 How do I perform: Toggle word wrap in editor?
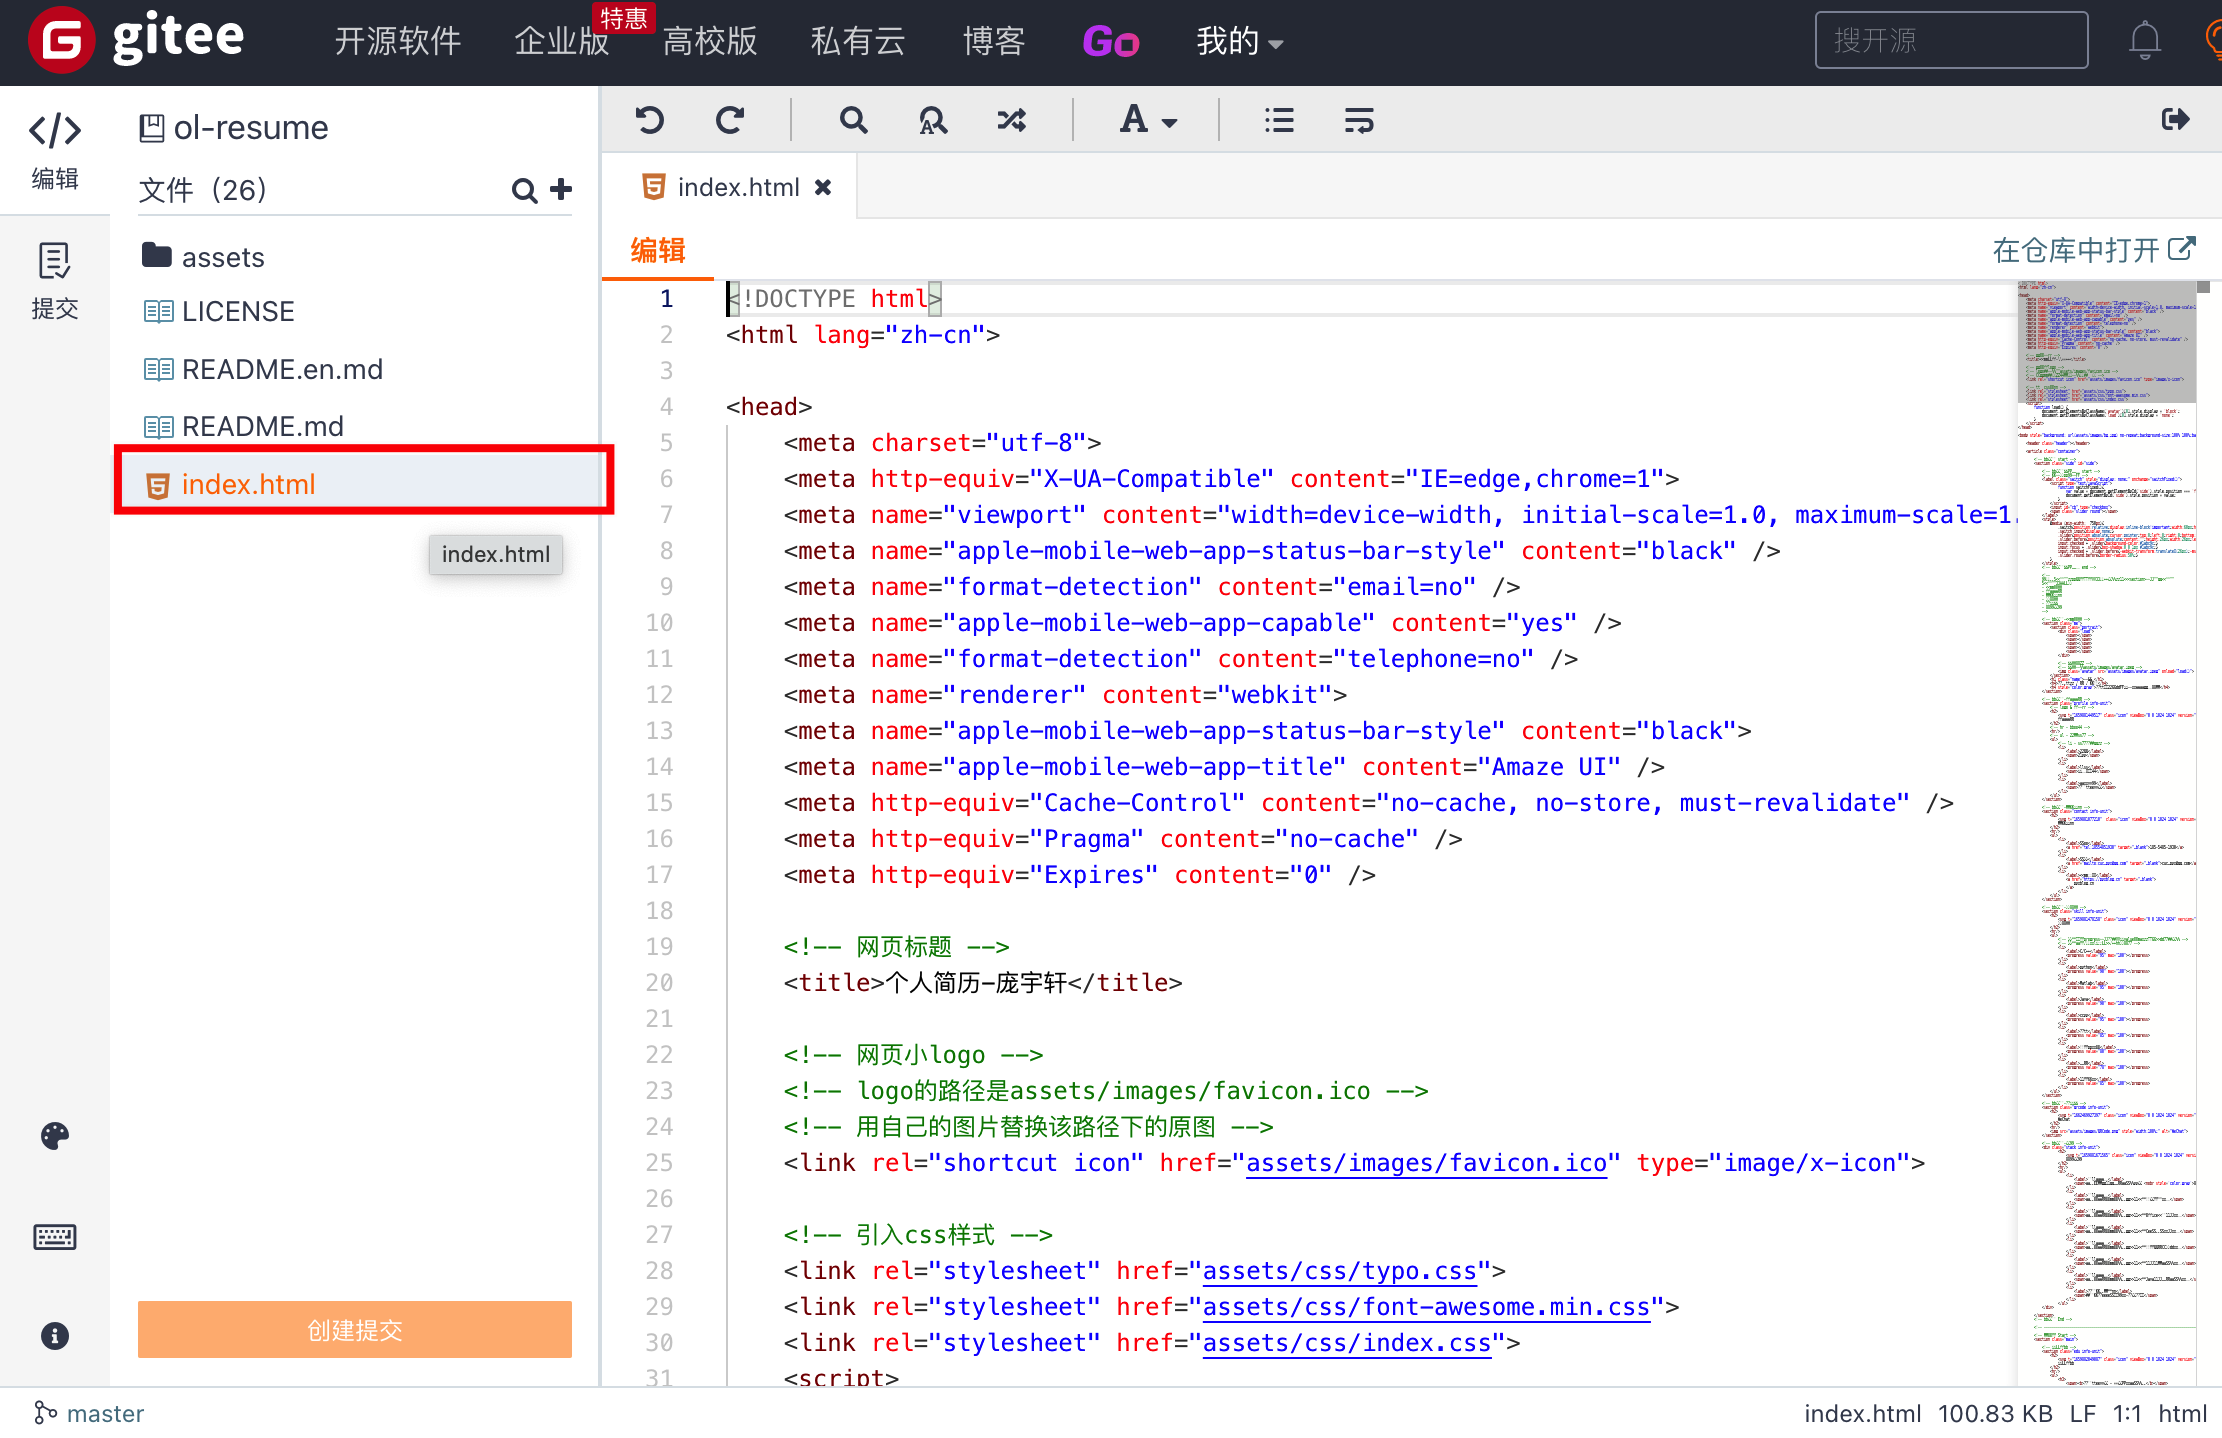[x=1359, y=121]
